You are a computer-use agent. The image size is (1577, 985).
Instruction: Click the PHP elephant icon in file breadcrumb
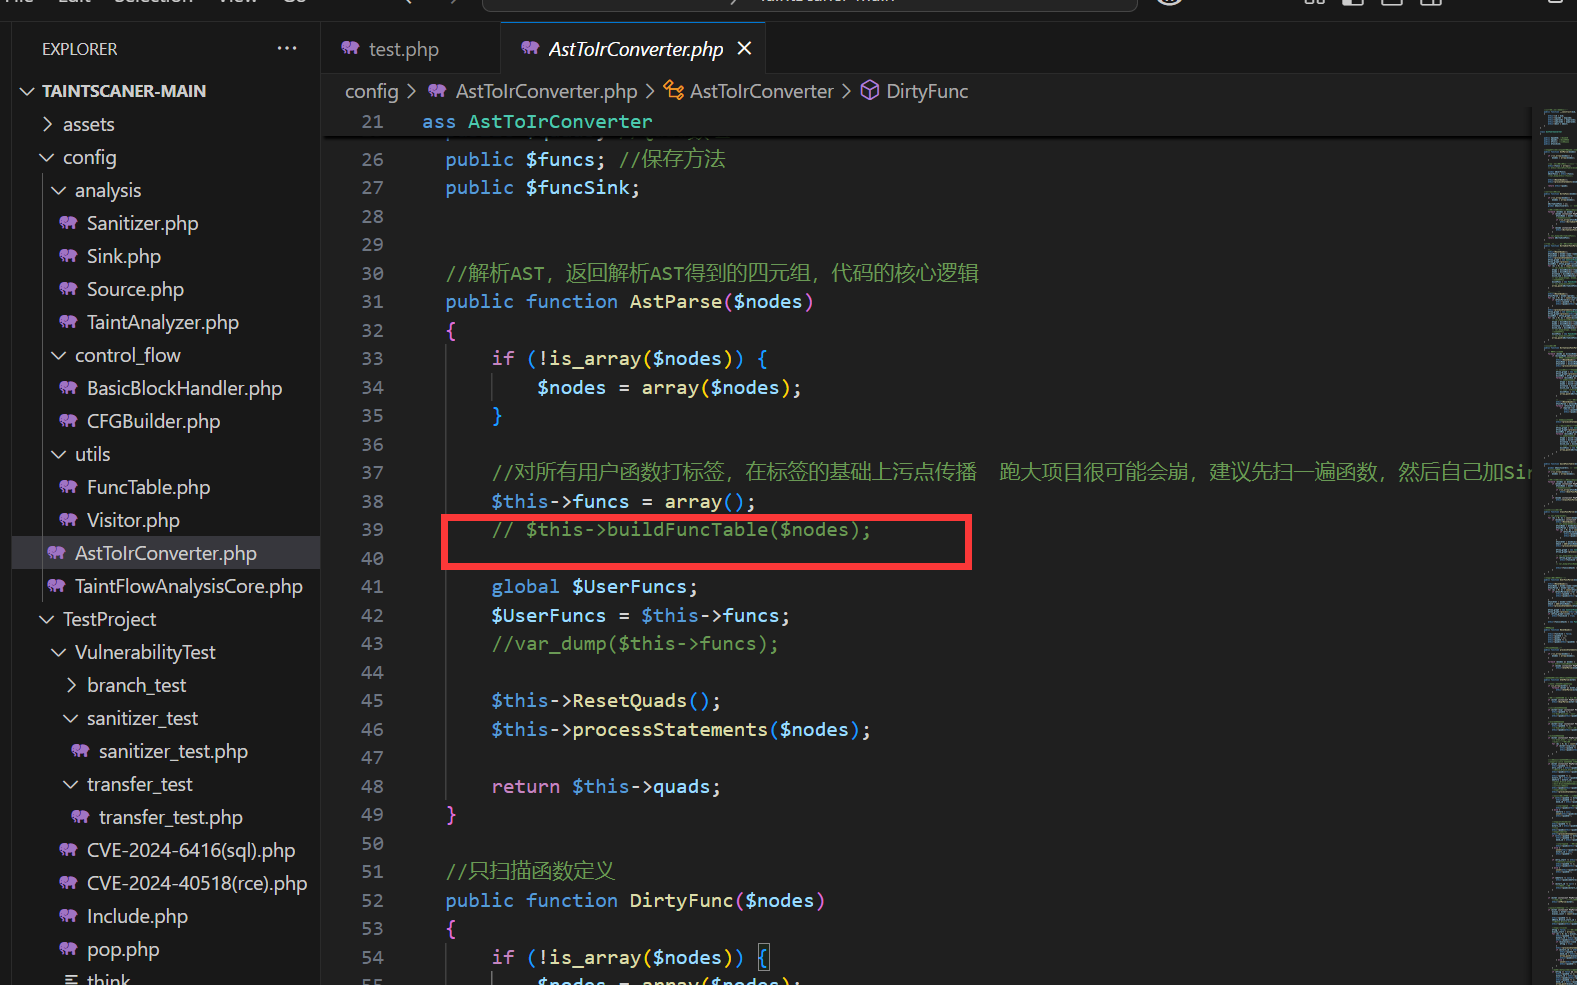(x=437, y=91)
